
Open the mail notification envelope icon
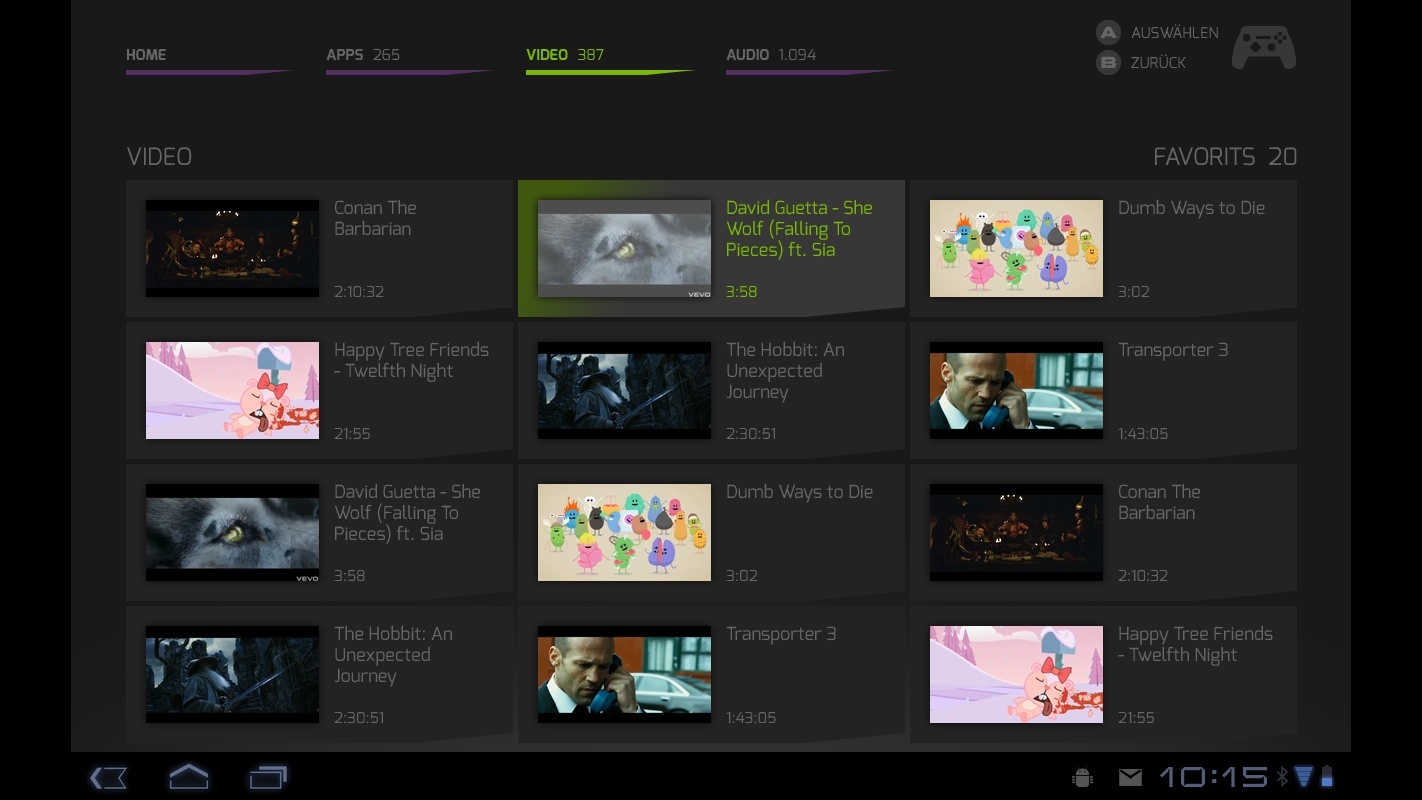(1130, 777)
